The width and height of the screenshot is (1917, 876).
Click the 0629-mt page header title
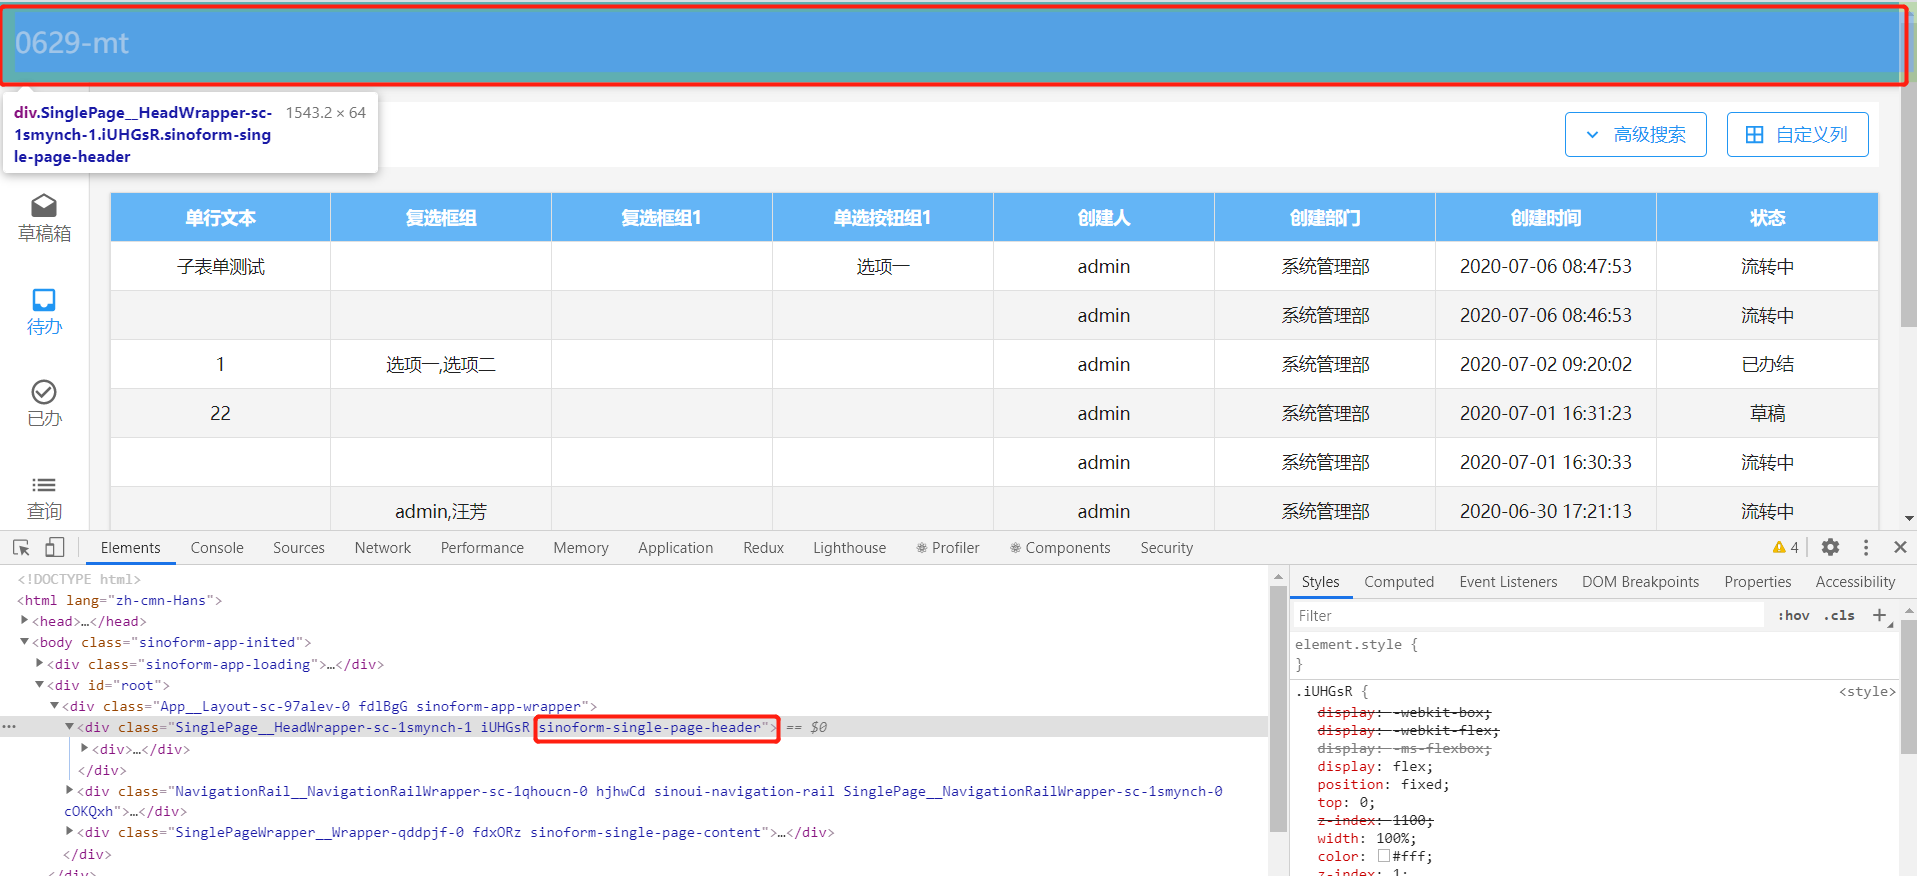click(72, 43)
